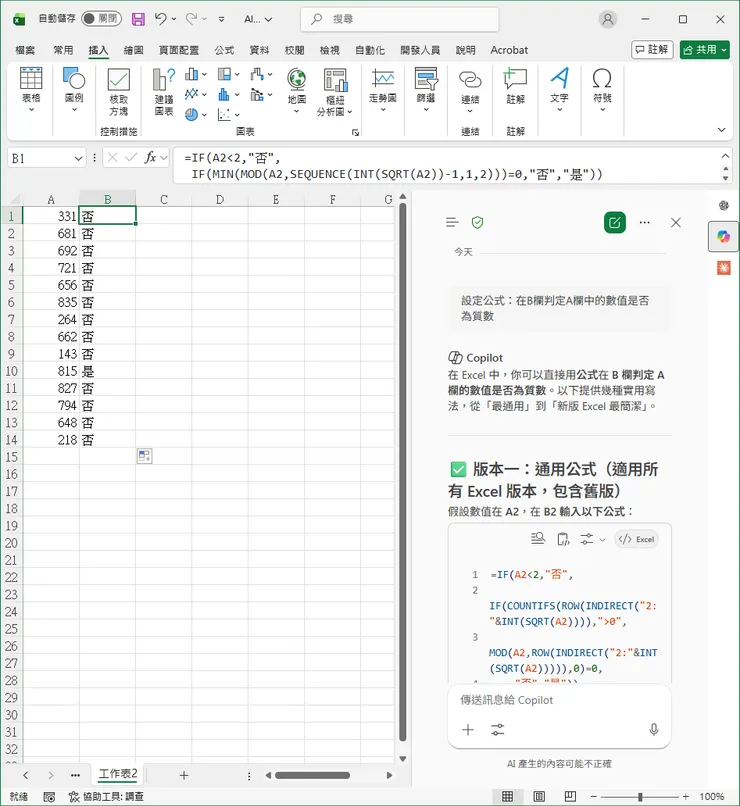
Task: Switch to Page Layout view
Action: pyautogui.click(x=539, y=796)
